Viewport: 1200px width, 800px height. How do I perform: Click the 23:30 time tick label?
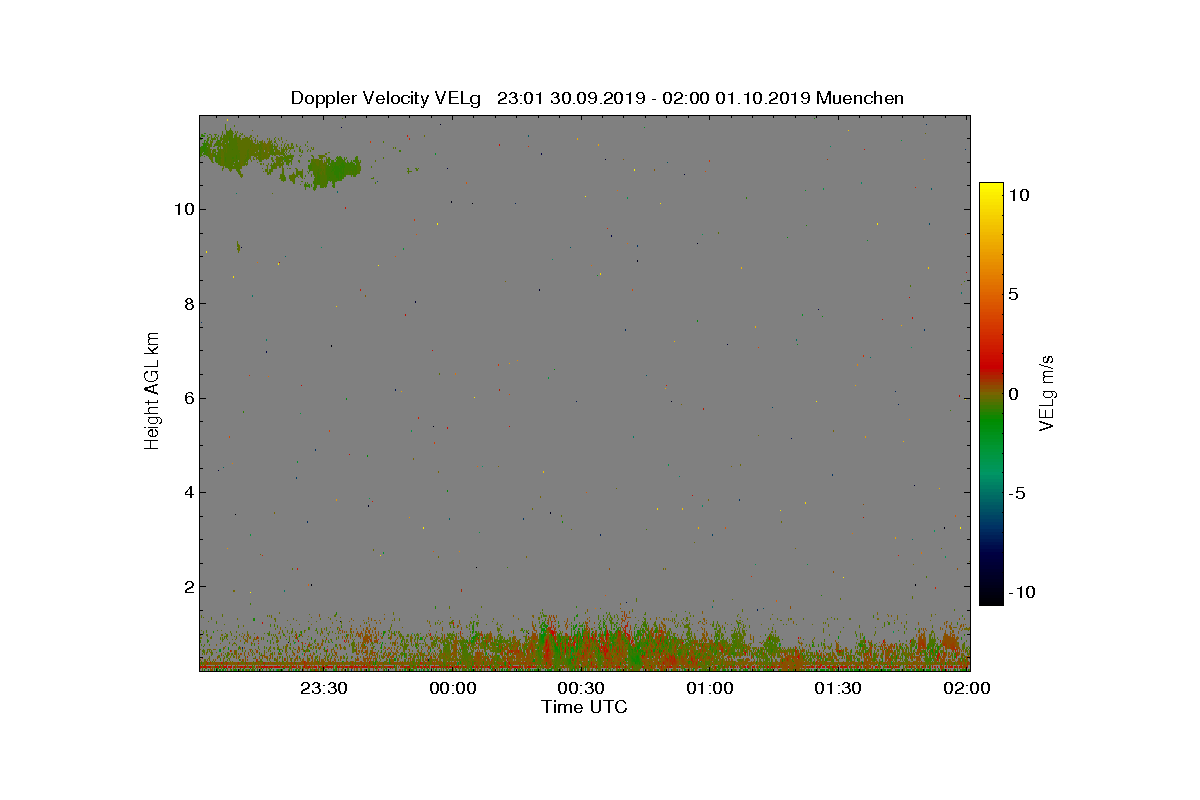pos(323,688)
